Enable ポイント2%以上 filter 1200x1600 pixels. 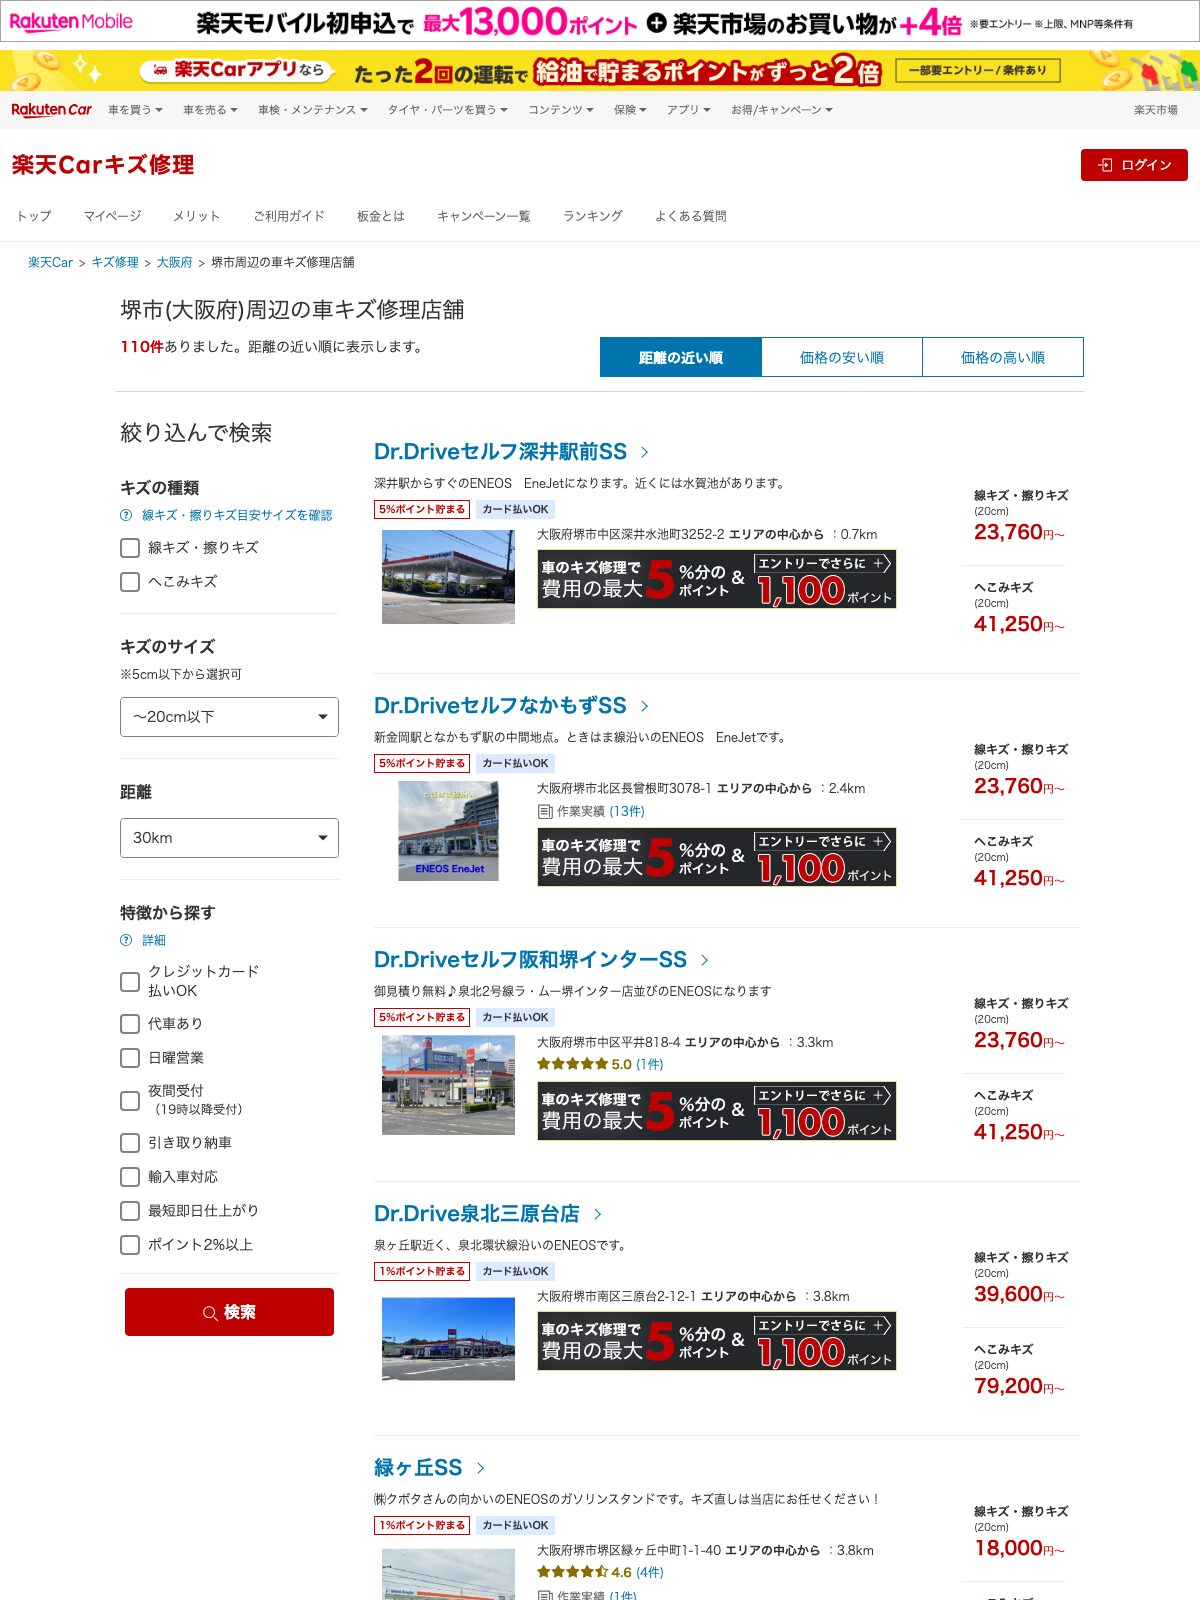130,1245
